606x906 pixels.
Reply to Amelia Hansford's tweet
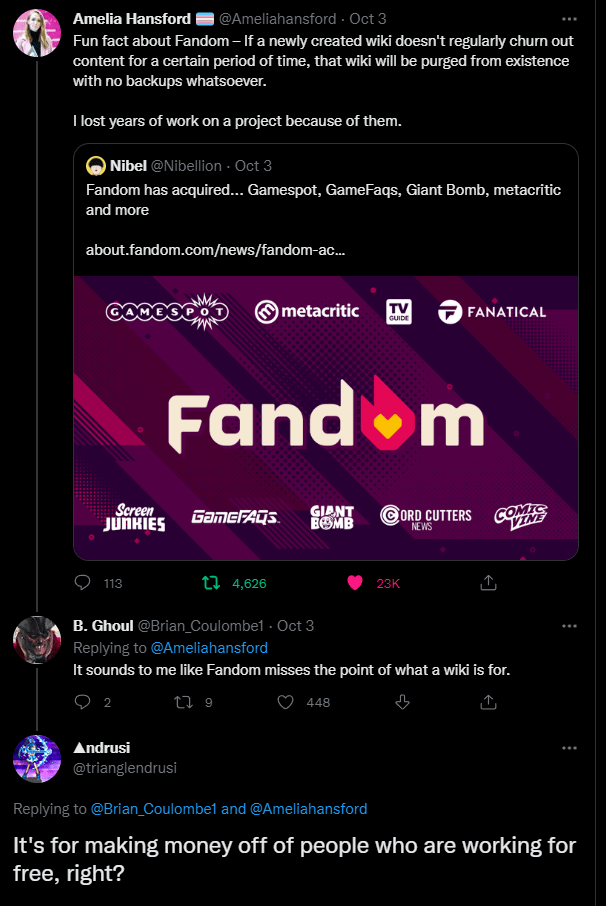click(83, 582)
